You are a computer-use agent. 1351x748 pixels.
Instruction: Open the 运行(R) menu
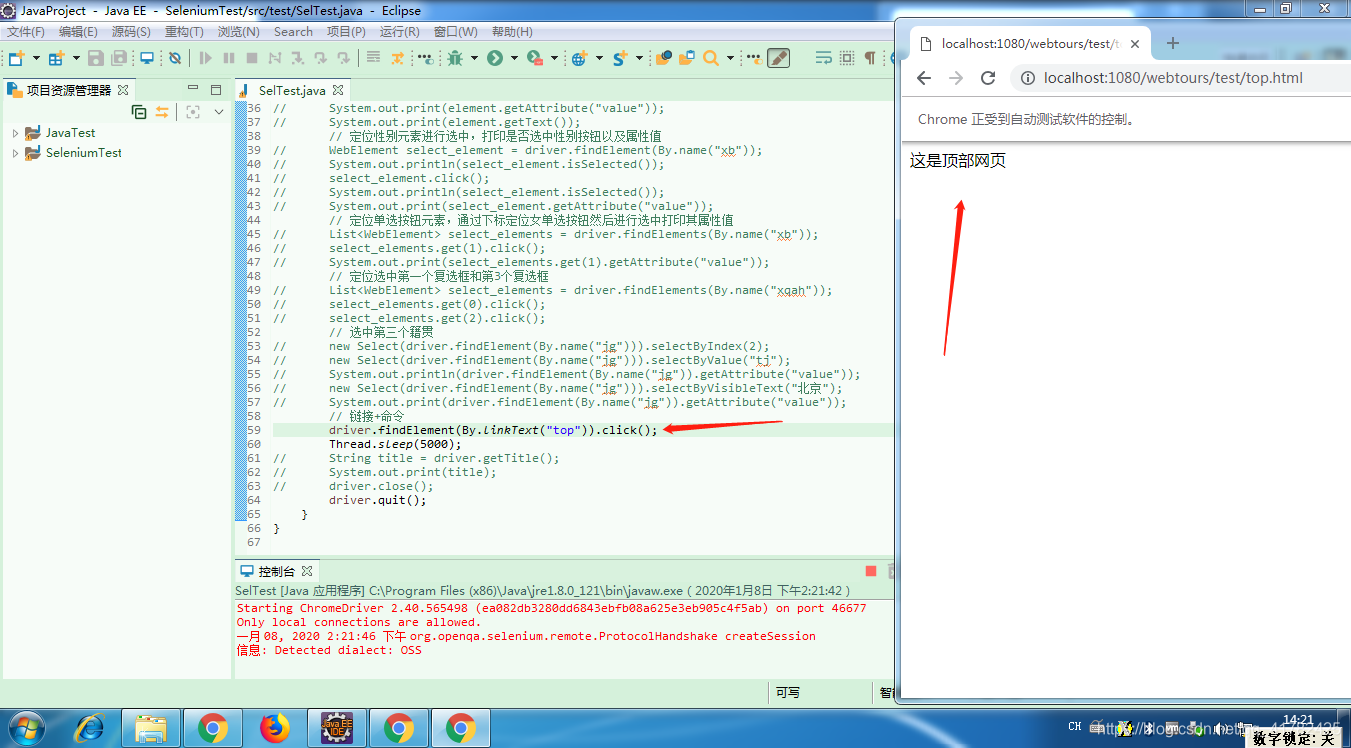pos(400,32)
